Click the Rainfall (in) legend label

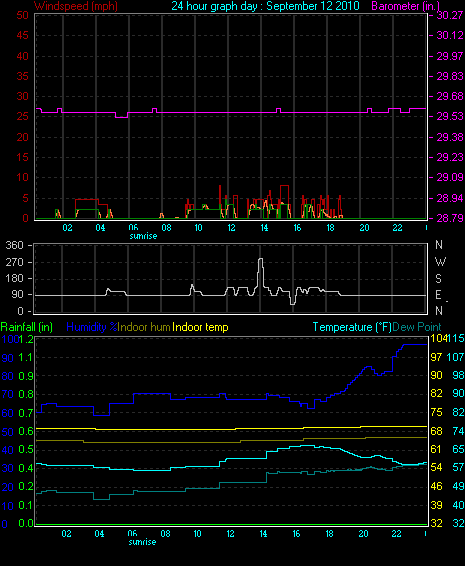(x=27, y=327)
